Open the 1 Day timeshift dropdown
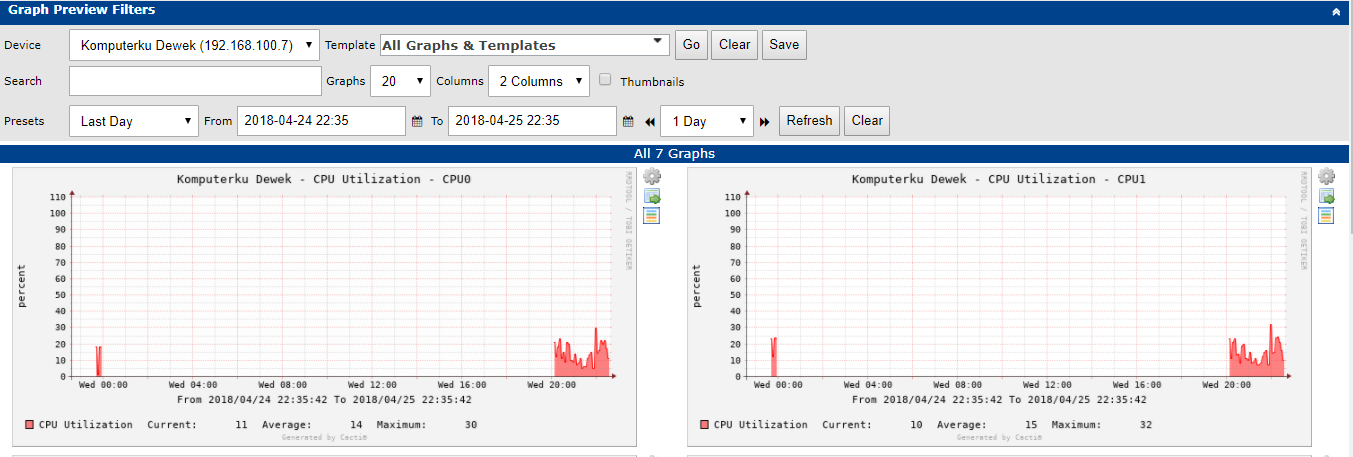This screenshot has width=1353, height=457. click(x=706, y=121)
